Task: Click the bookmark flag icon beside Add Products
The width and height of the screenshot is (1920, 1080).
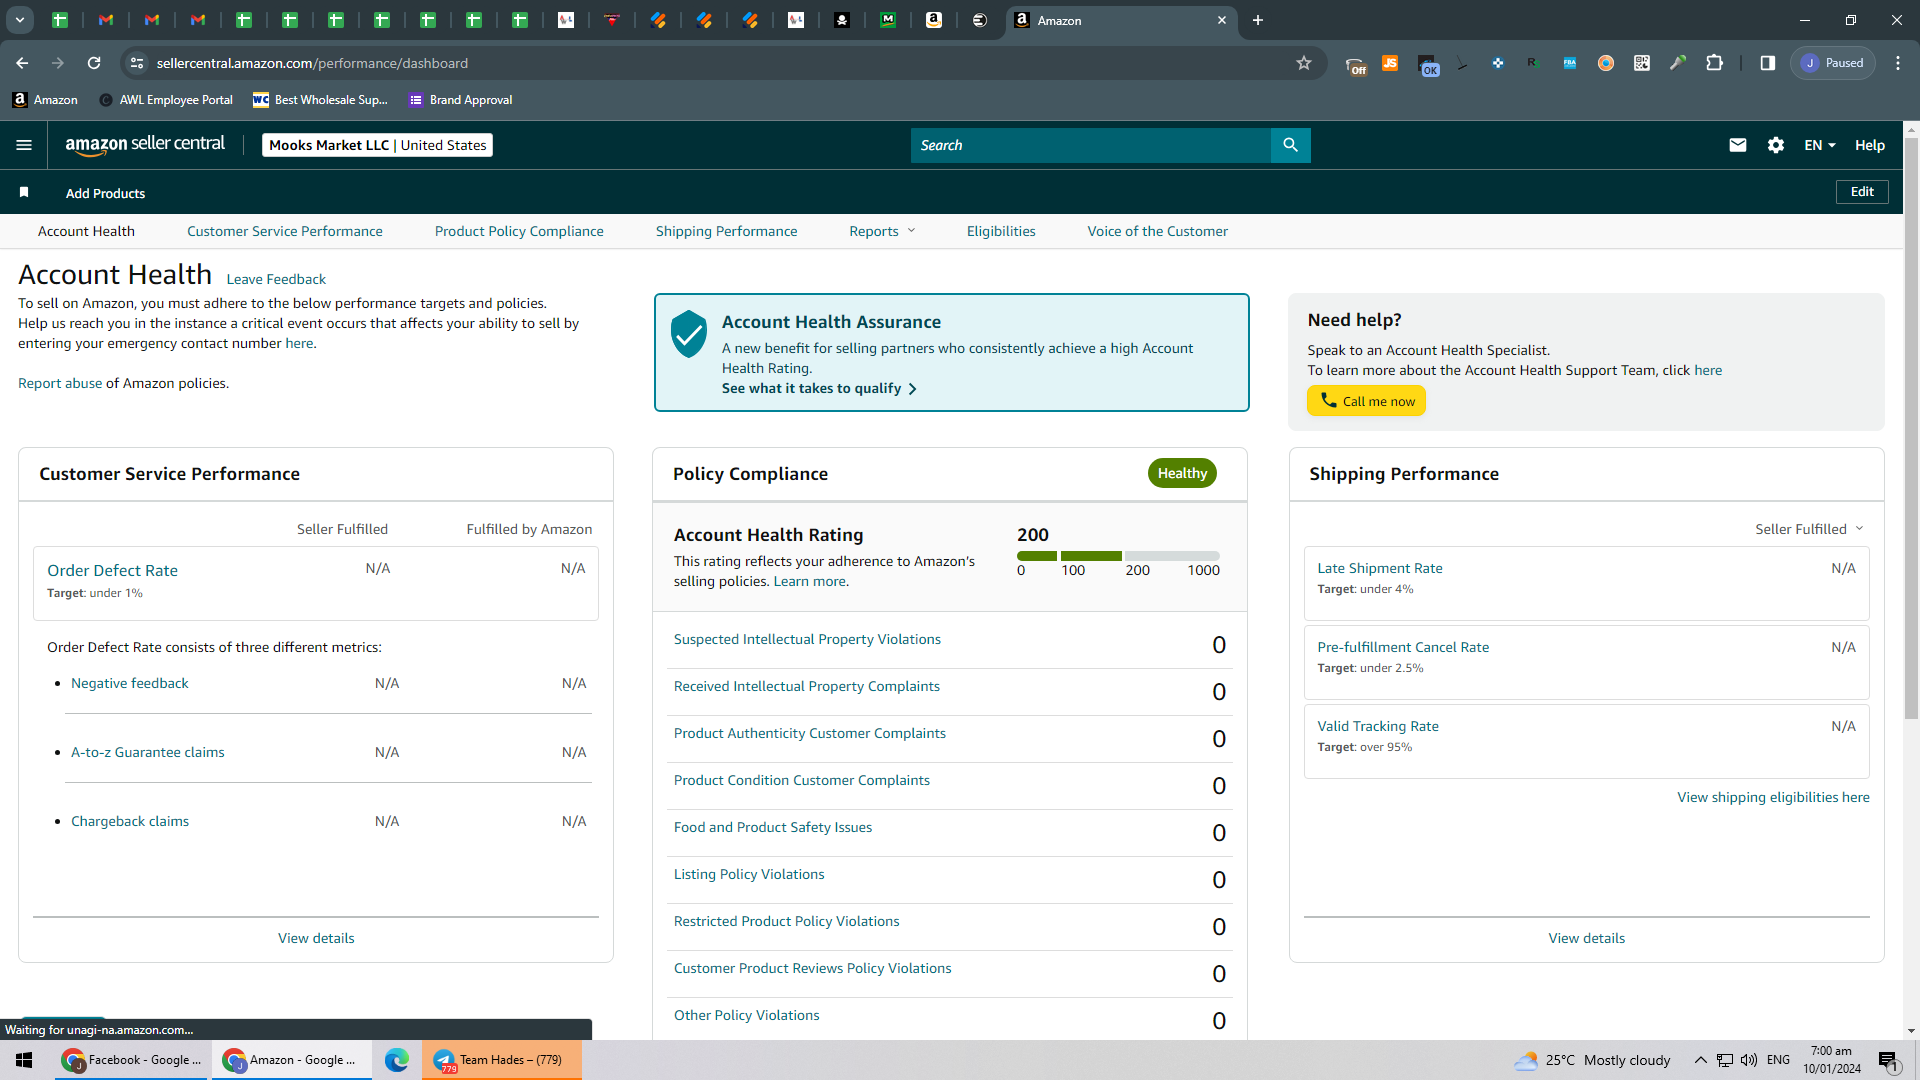Action: click(24, 192)
